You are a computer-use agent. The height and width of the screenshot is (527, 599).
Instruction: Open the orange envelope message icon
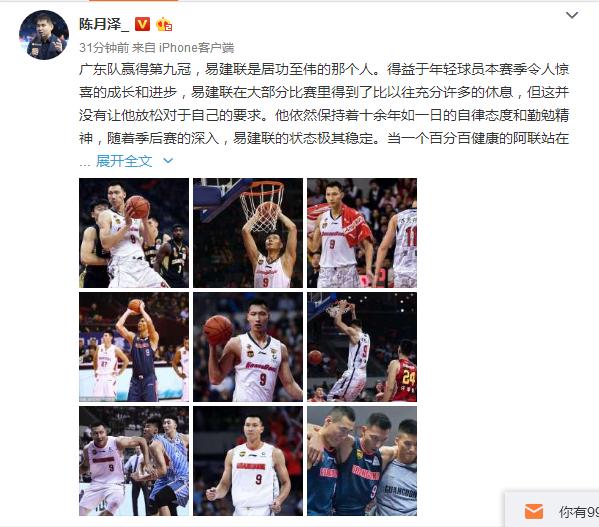pos(534,511)
